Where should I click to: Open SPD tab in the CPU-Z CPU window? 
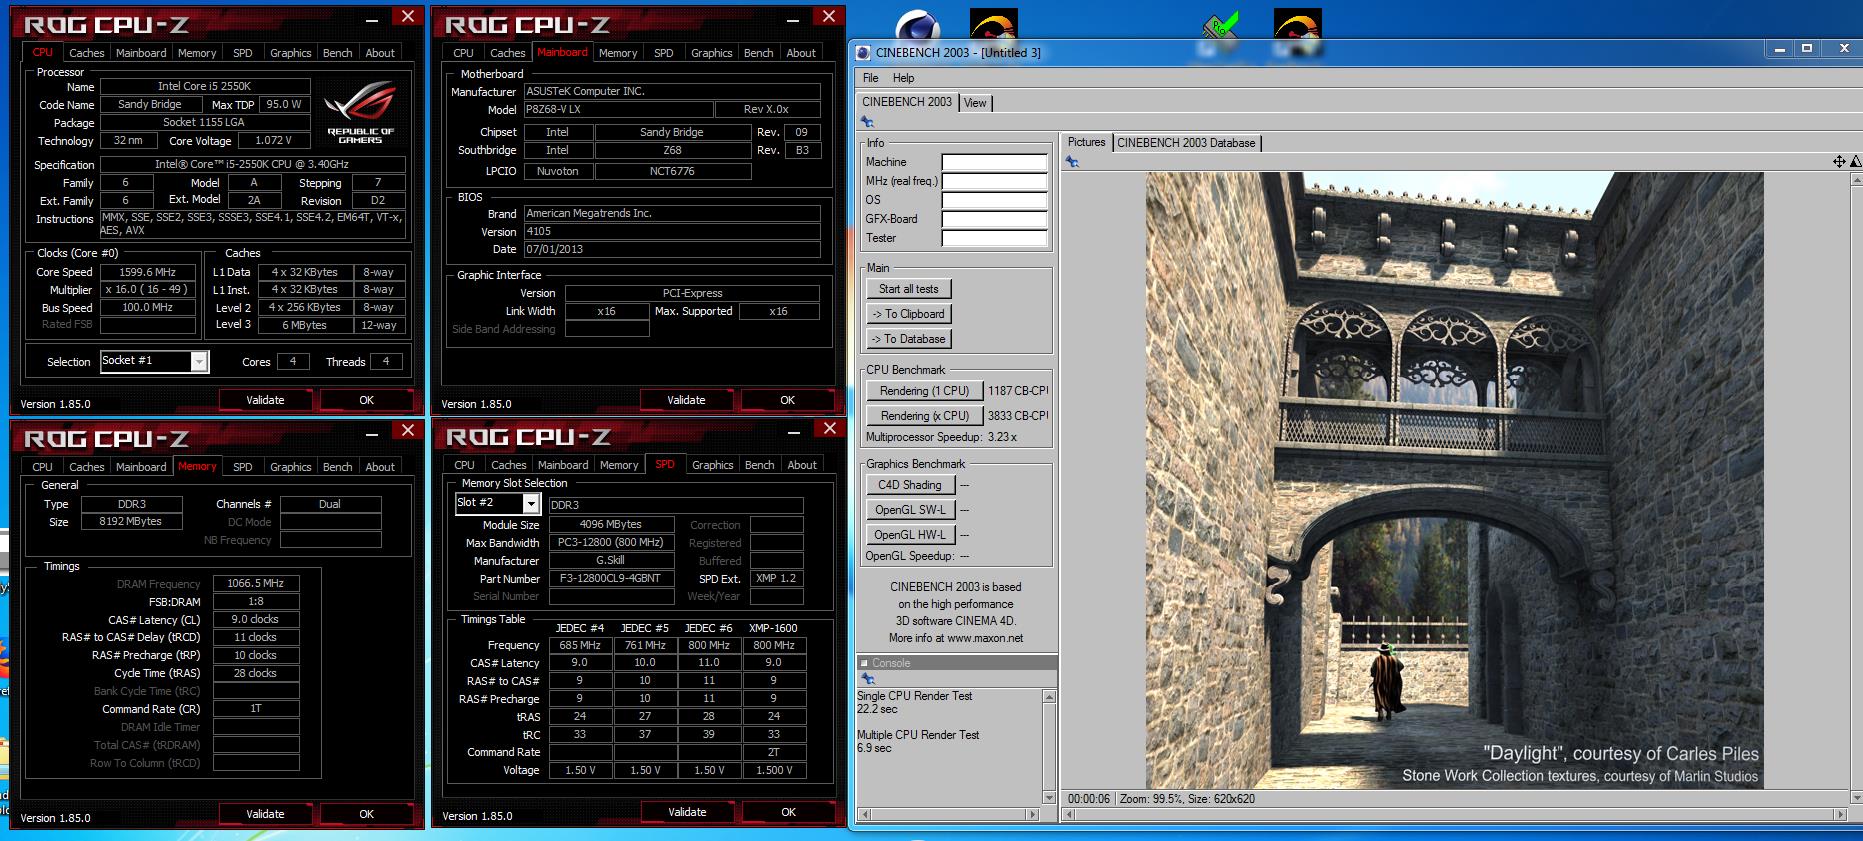pos(243,53)
